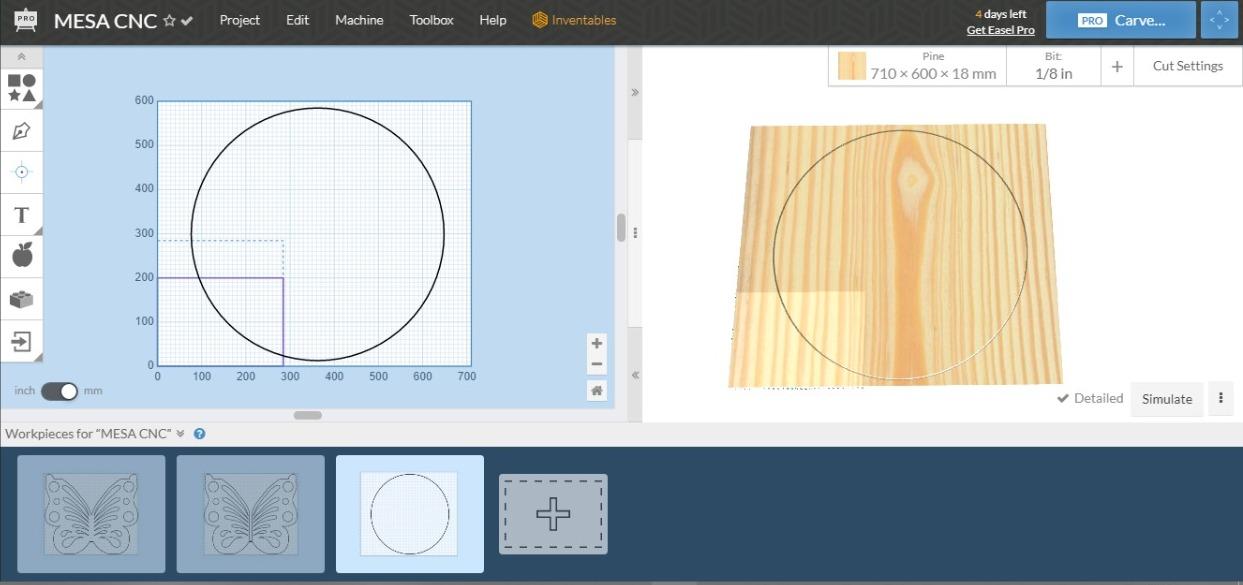Add another bit with the plus button
This screenshot has height=585, width=1243.
[x=1117, y=66]
